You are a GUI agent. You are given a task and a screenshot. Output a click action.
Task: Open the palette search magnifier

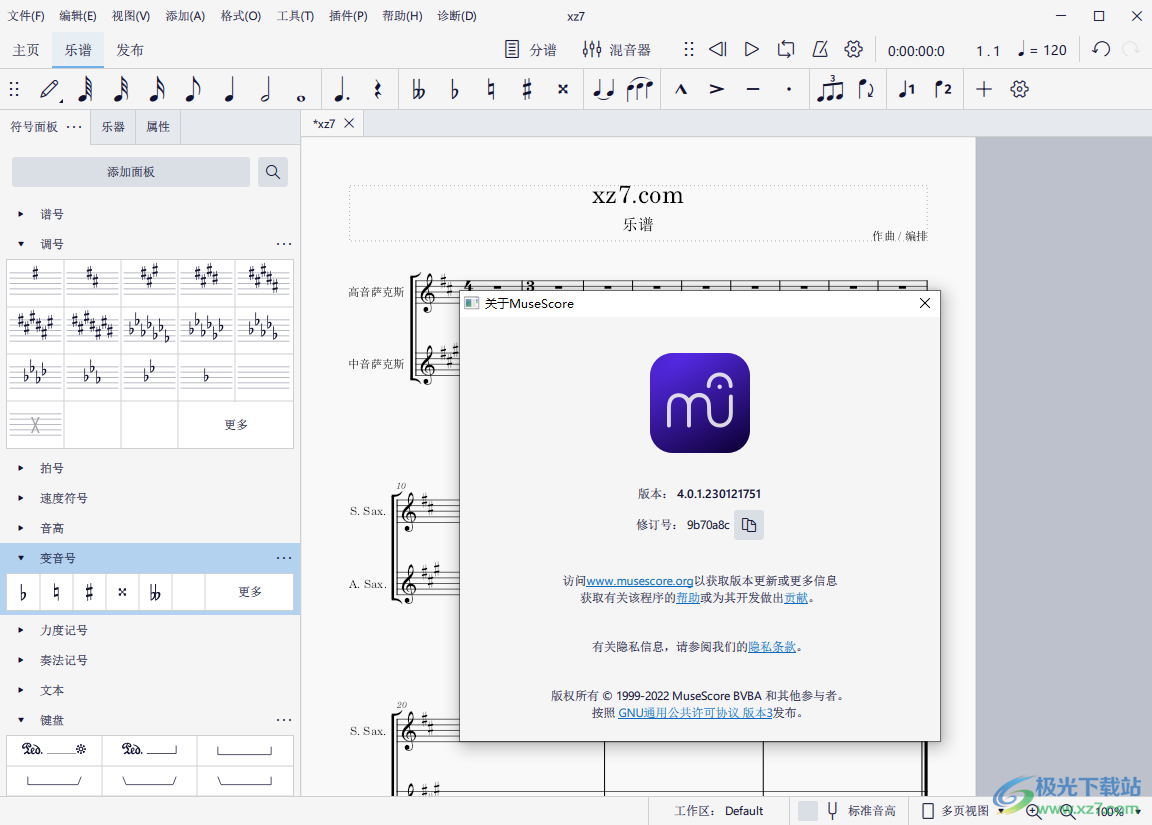[x=272, y=171]
